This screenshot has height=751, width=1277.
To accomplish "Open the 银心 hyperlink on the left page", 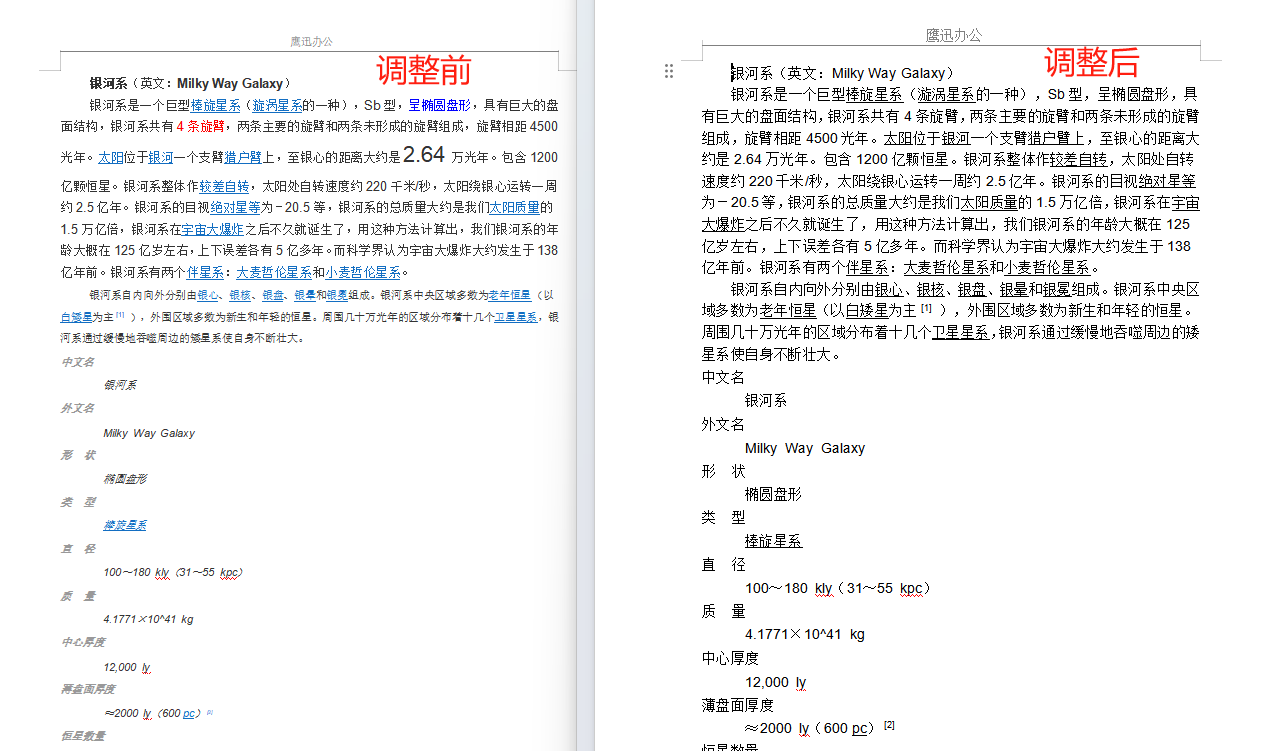I will click(x=208, y=296).
